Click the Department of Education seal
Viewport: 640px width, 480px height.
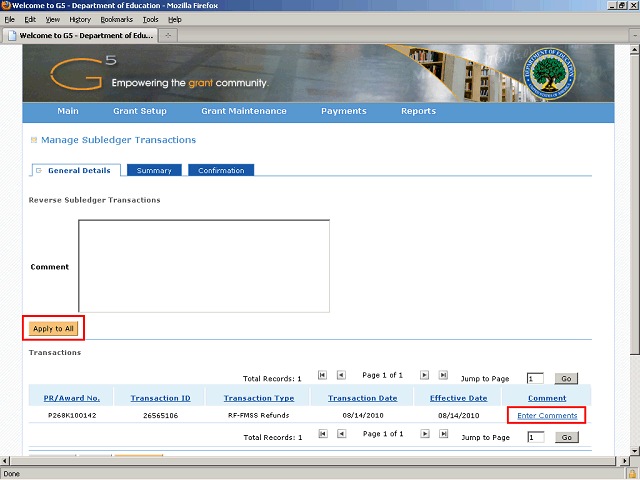(x=549, y=74)
